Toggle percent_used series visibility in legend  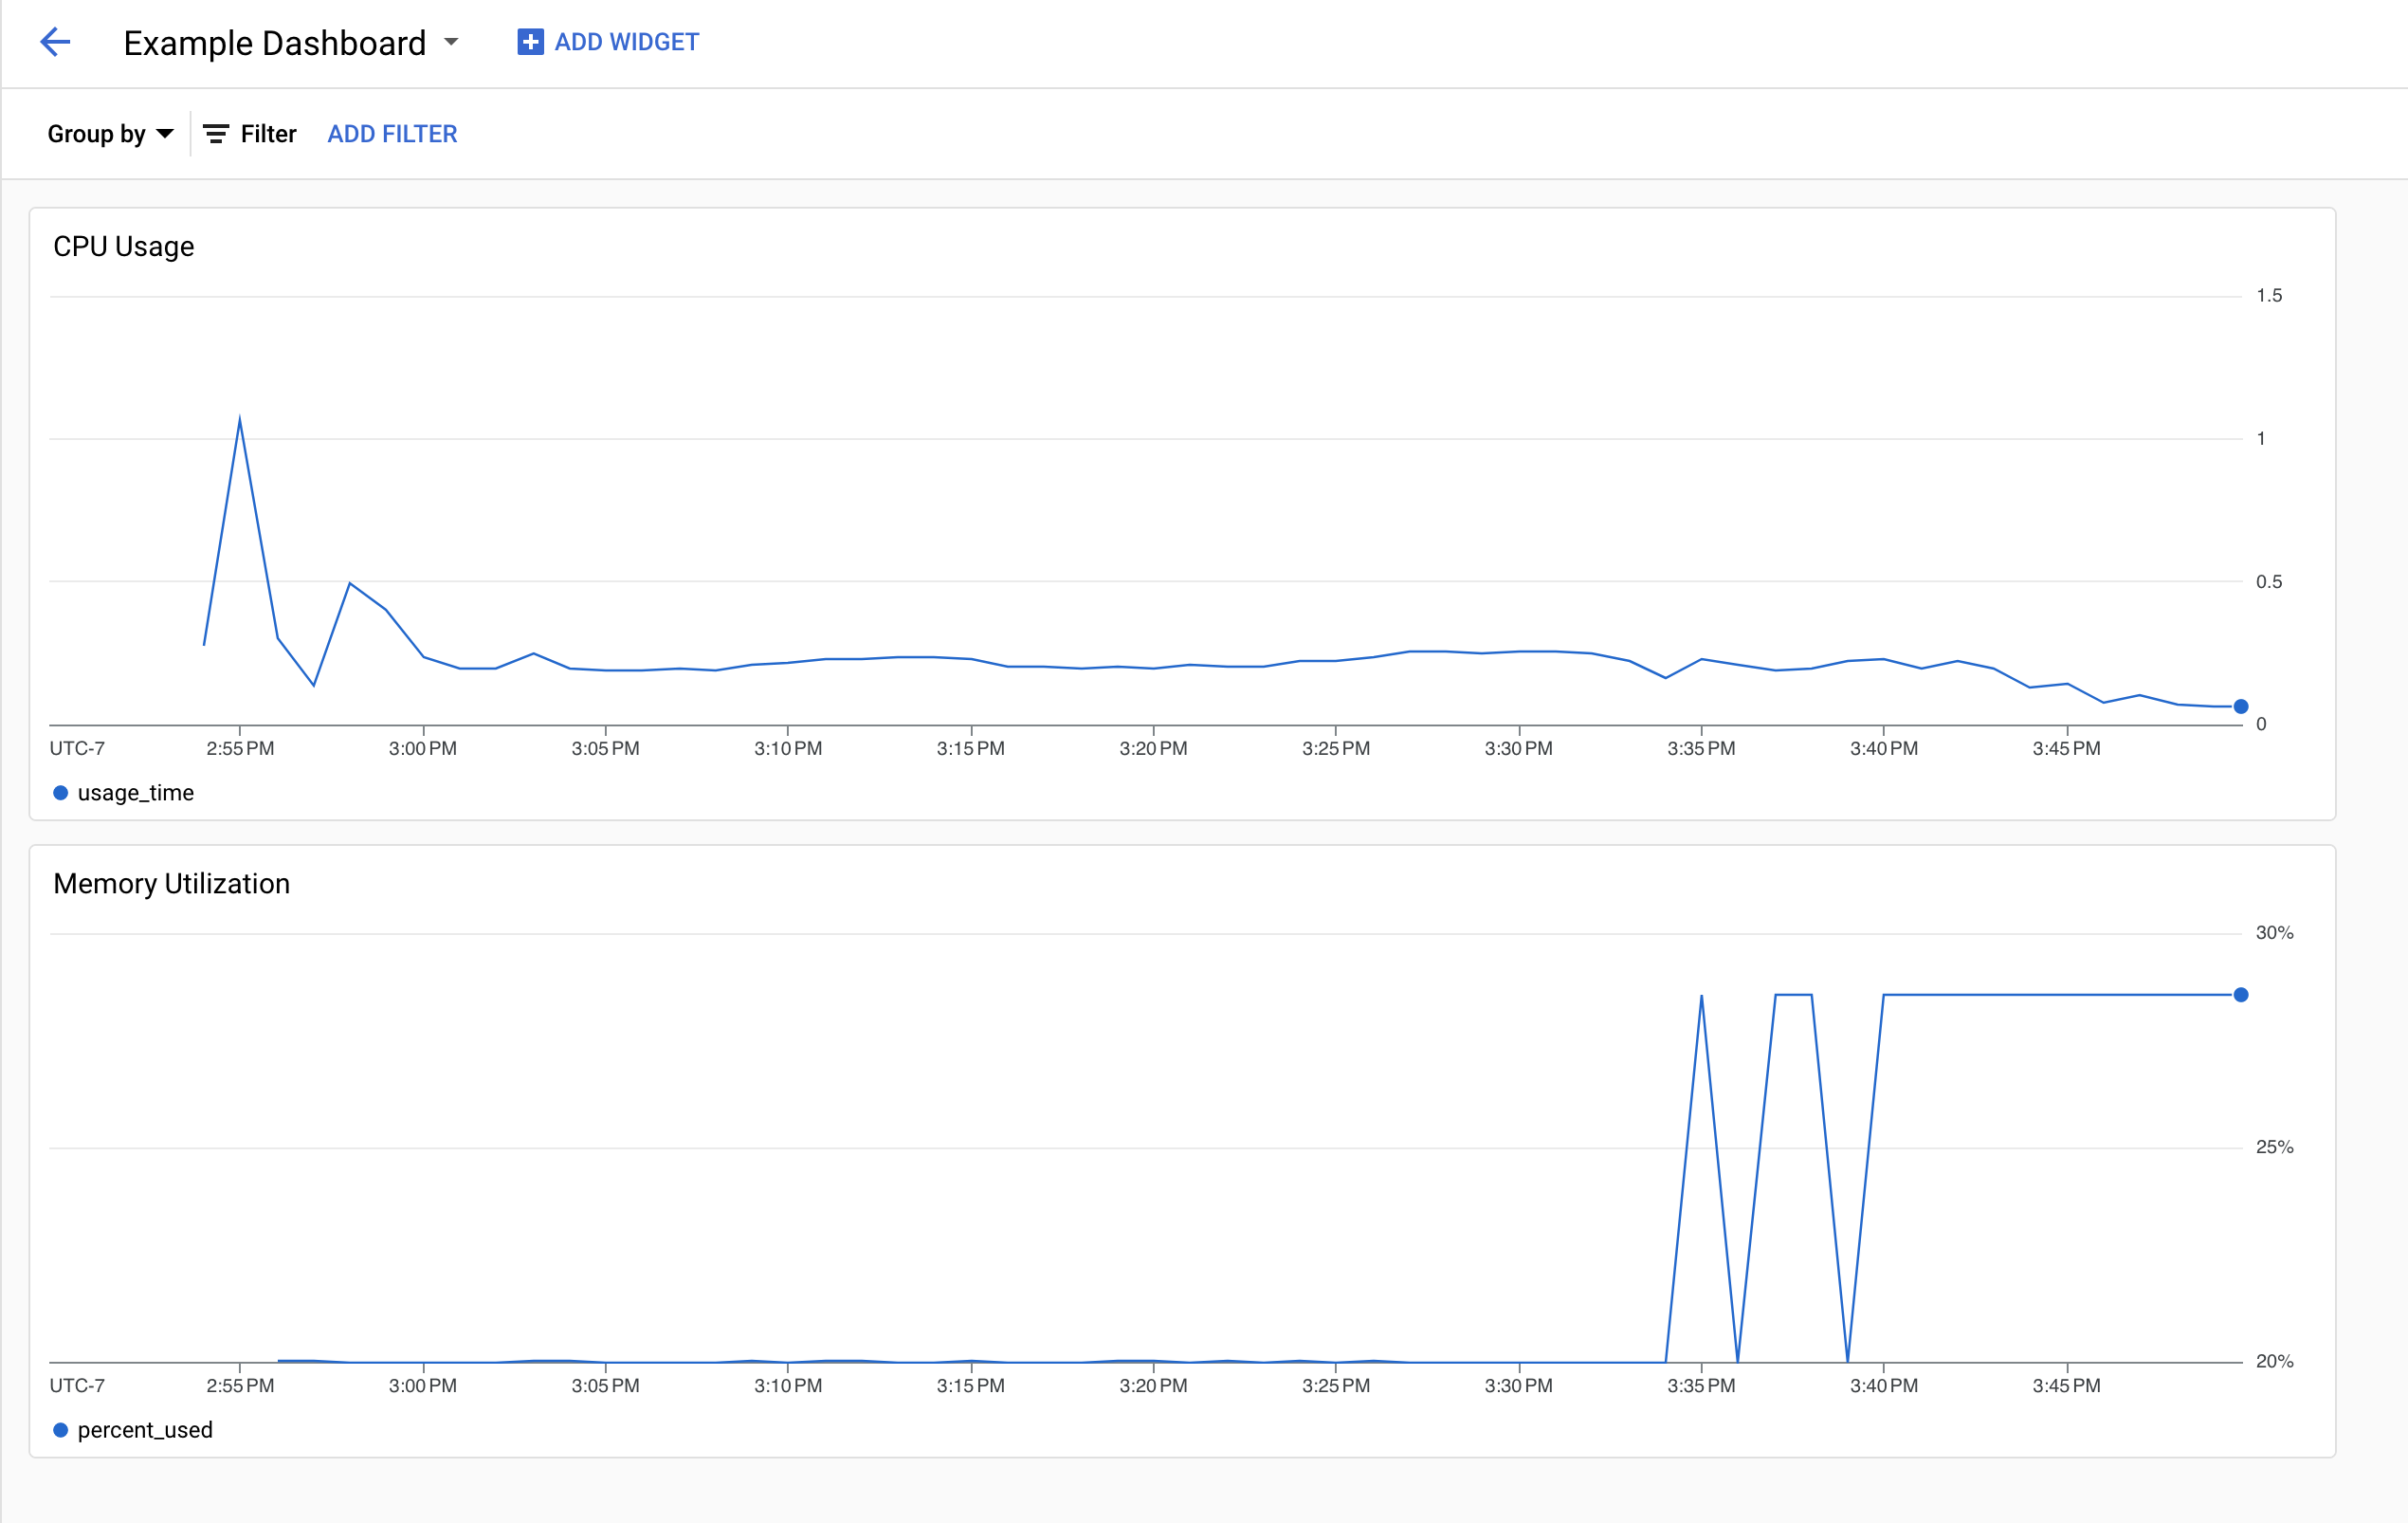click(x=146, y=1429)
